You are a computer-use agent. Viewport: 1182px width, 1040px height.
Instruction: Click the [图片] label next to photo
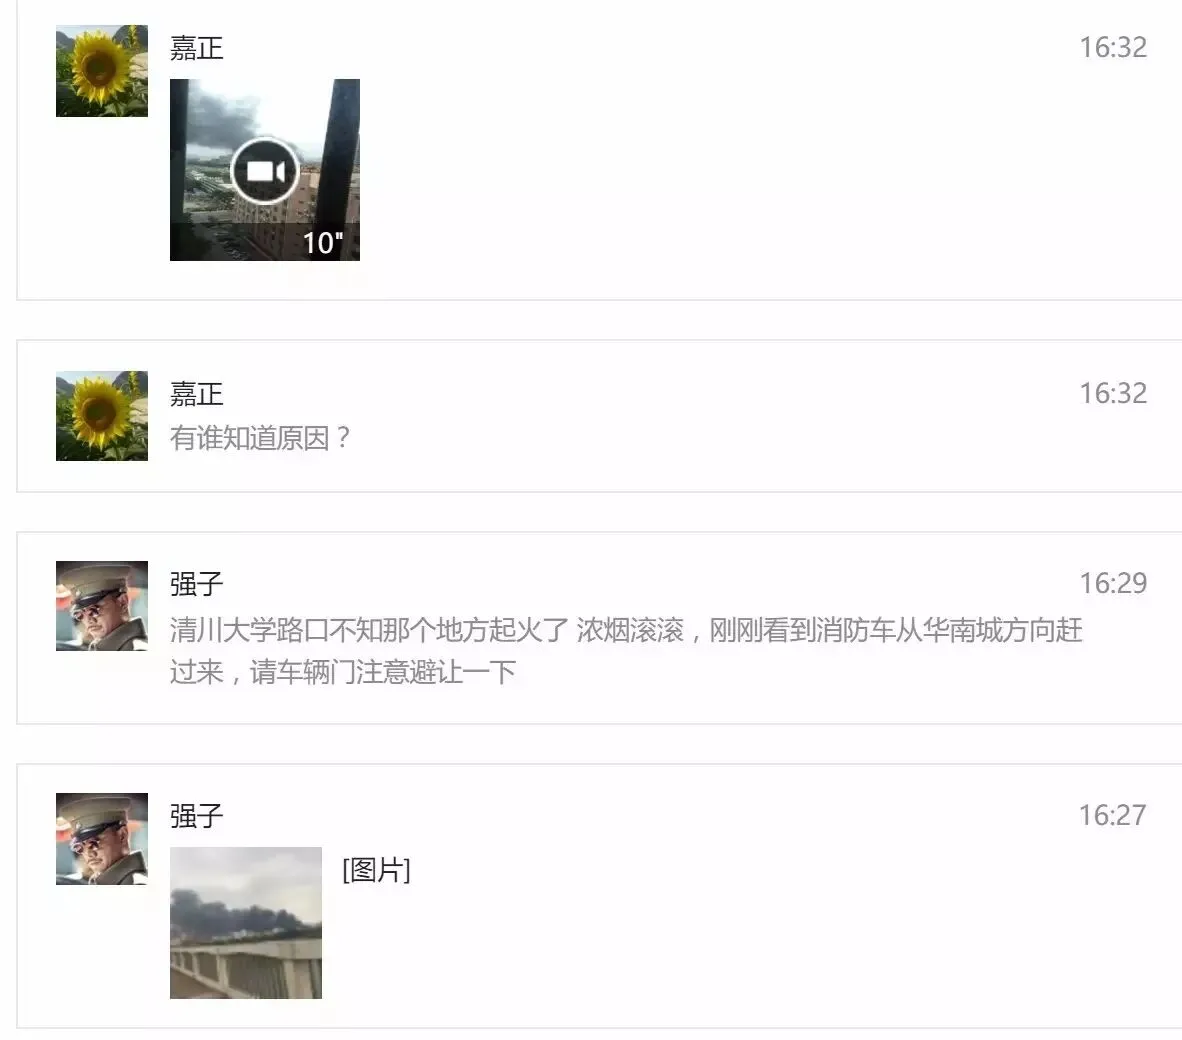click(376, 870)
